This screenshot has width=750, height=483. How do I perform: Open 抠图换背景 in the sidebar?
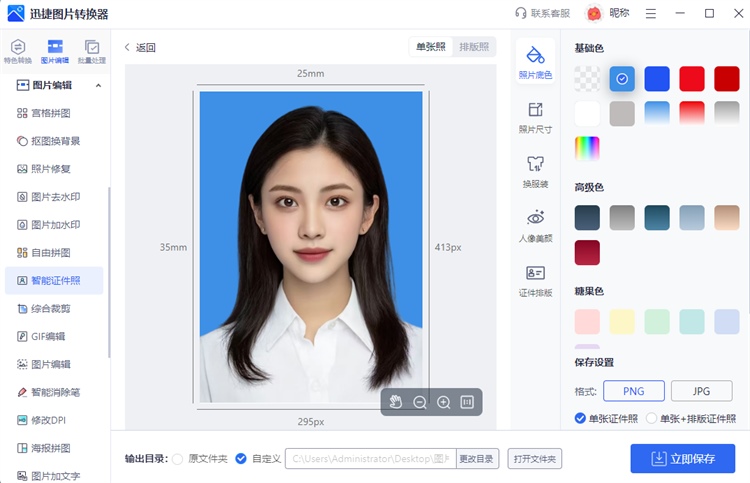coord(54,141)
